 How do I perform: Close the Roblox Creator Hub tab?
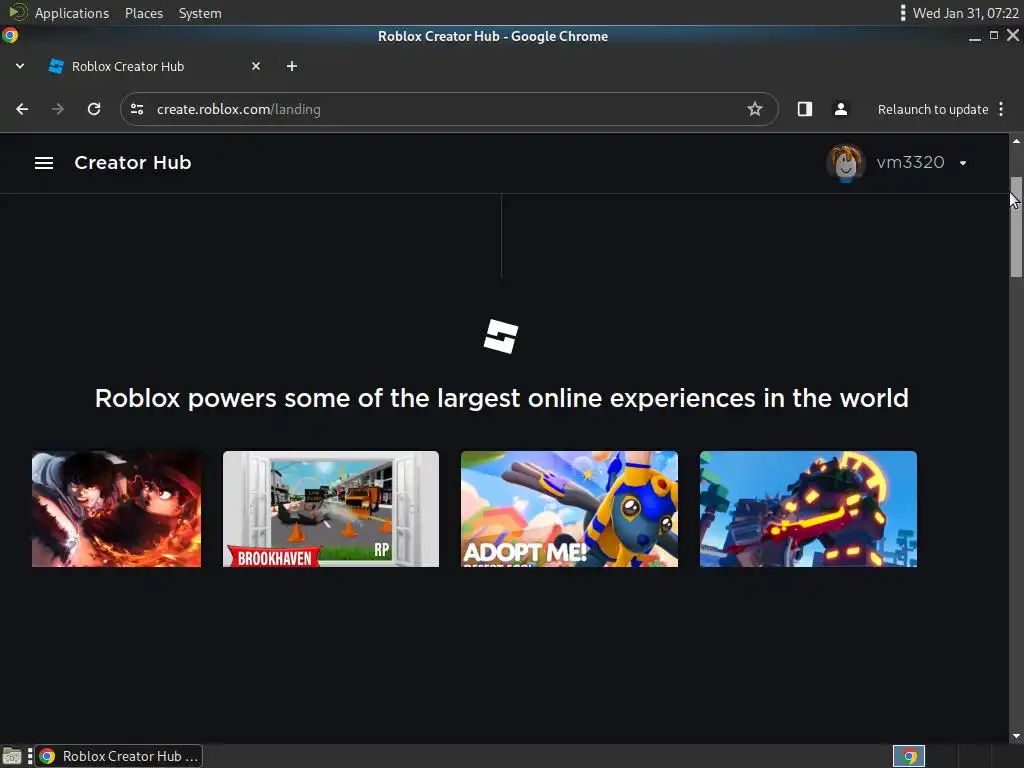pos(256,66)
